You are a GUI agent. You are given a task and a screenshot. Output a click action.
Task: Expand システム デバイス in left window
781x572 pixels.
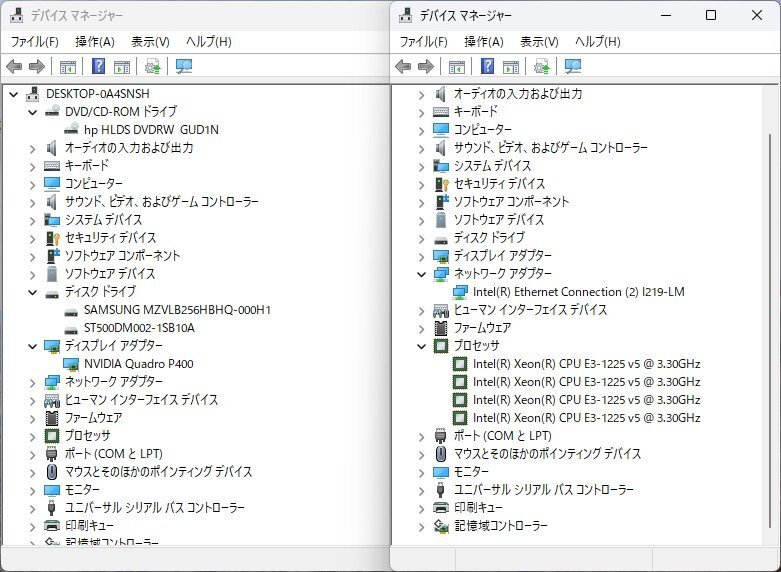[32, 221]
